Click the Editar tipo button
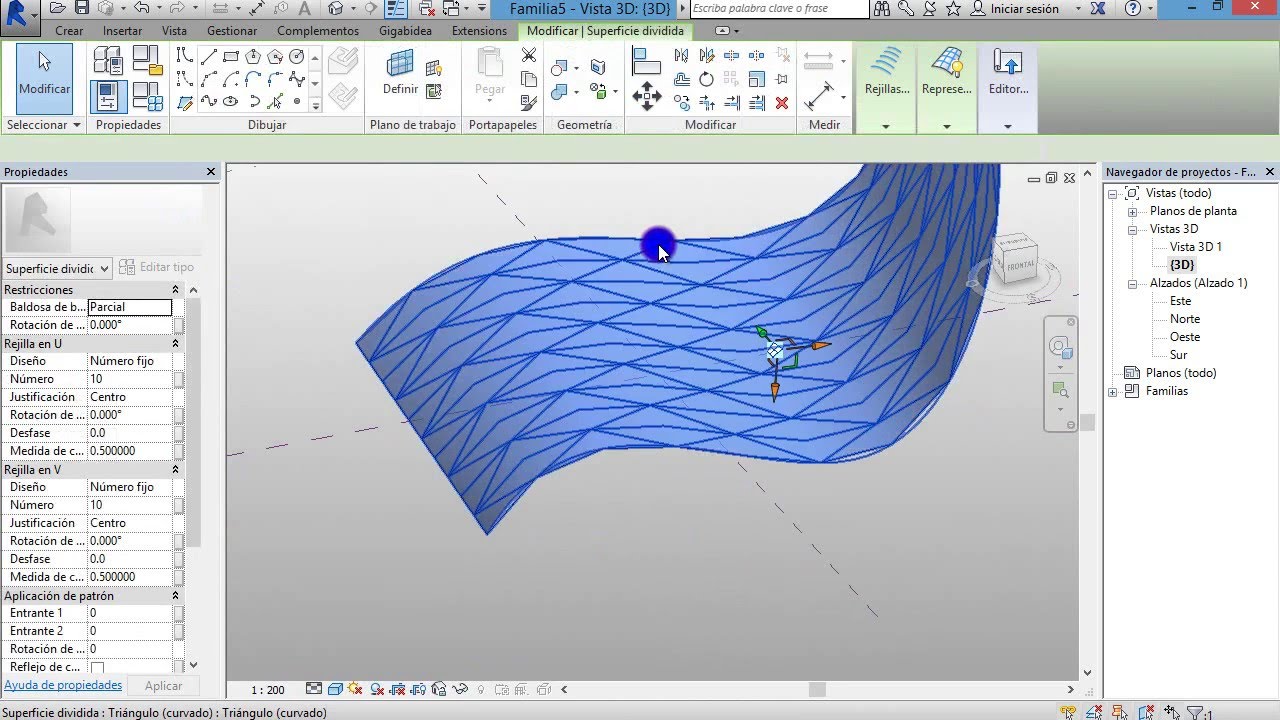The width and height of the screenshot is (1280, 720). (157, 267)
